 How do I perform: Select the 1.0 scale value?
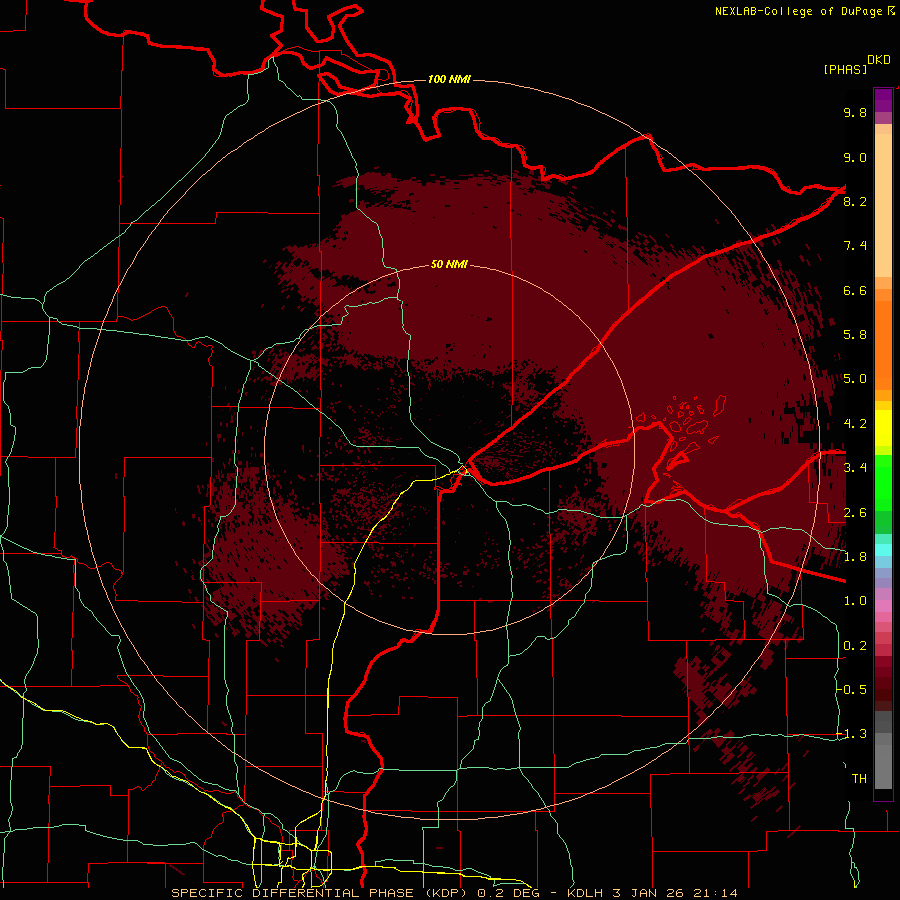click(x=855, y=601)
